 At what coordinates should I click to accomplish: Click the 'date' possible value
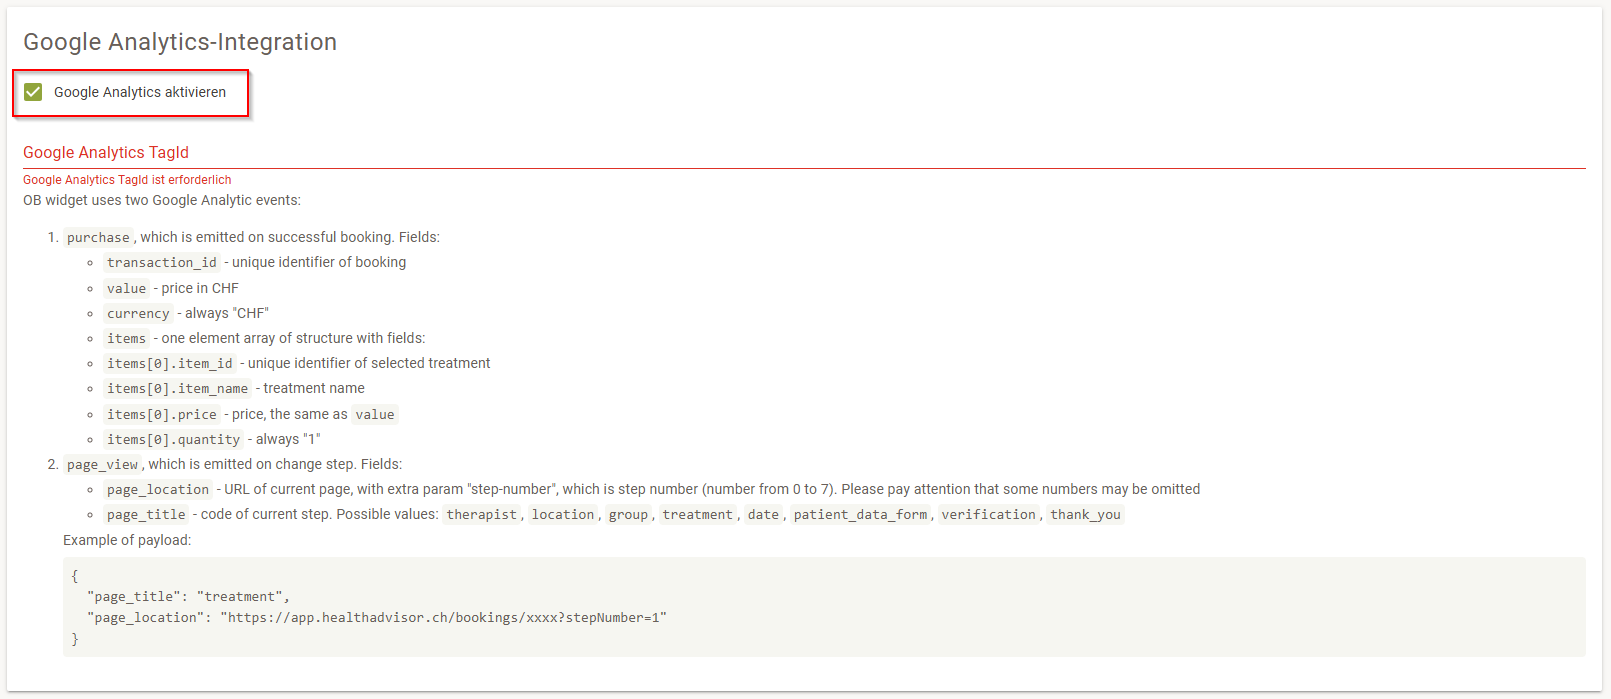point(762,514)
